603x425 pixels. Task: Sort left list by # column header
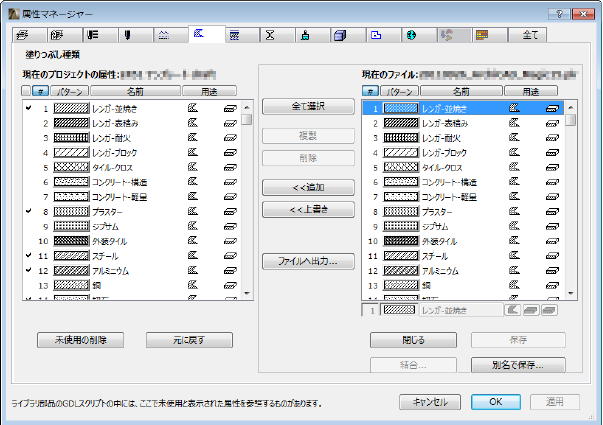pos(40,91)
